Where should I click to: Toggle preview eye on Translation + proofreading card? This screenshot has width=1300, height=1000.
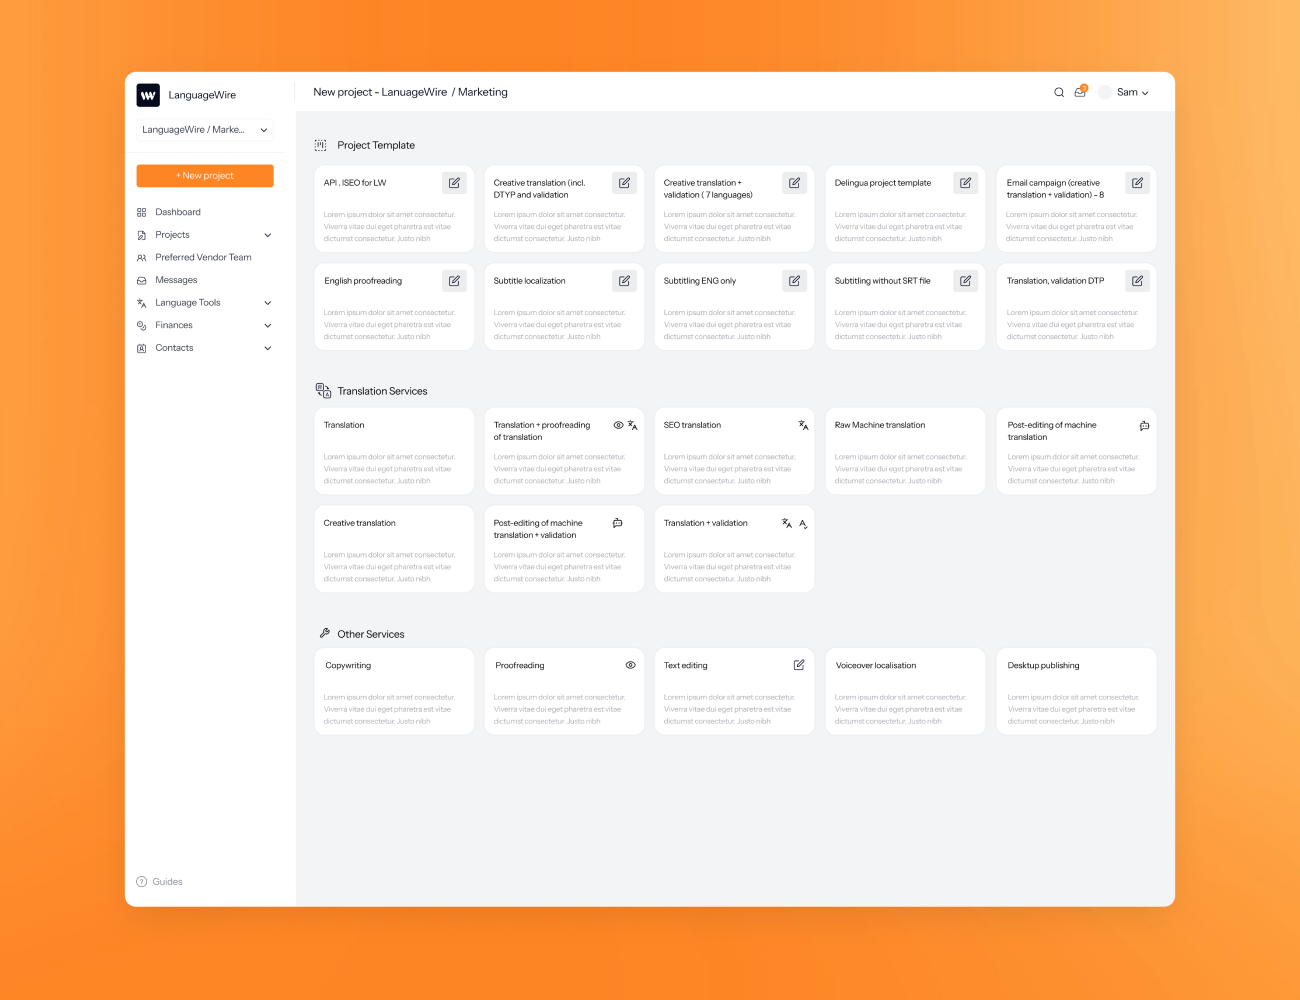[618, 425]
